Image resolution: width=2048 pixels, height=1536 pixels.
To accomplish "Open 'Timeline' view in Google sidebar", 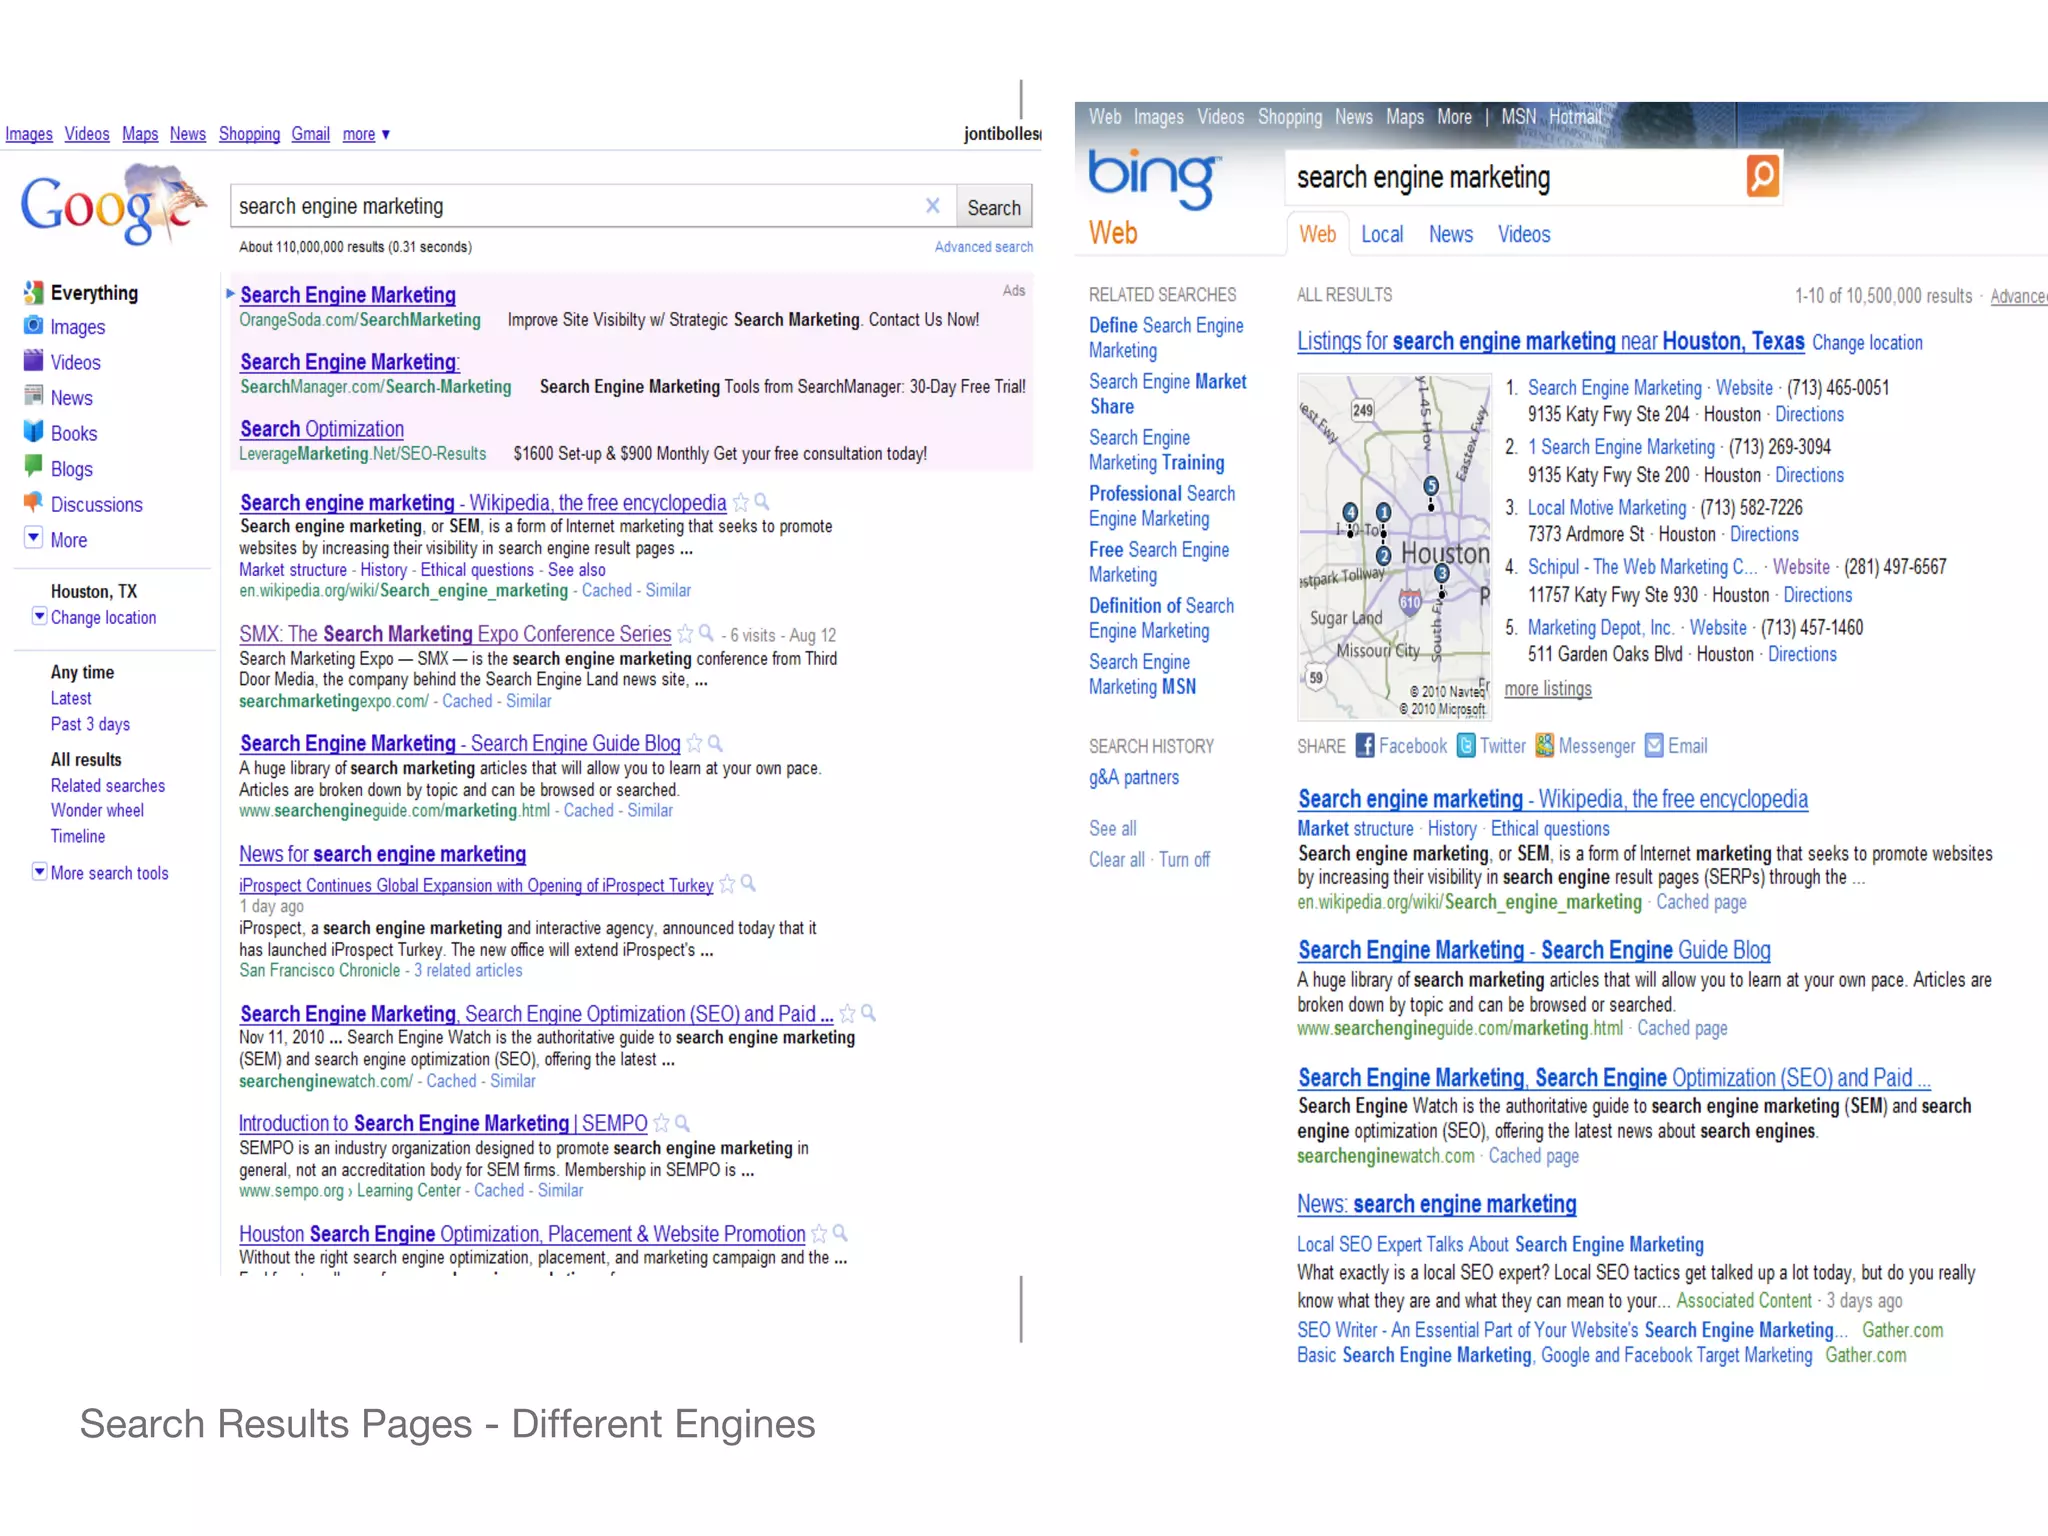I will point(78,836).
